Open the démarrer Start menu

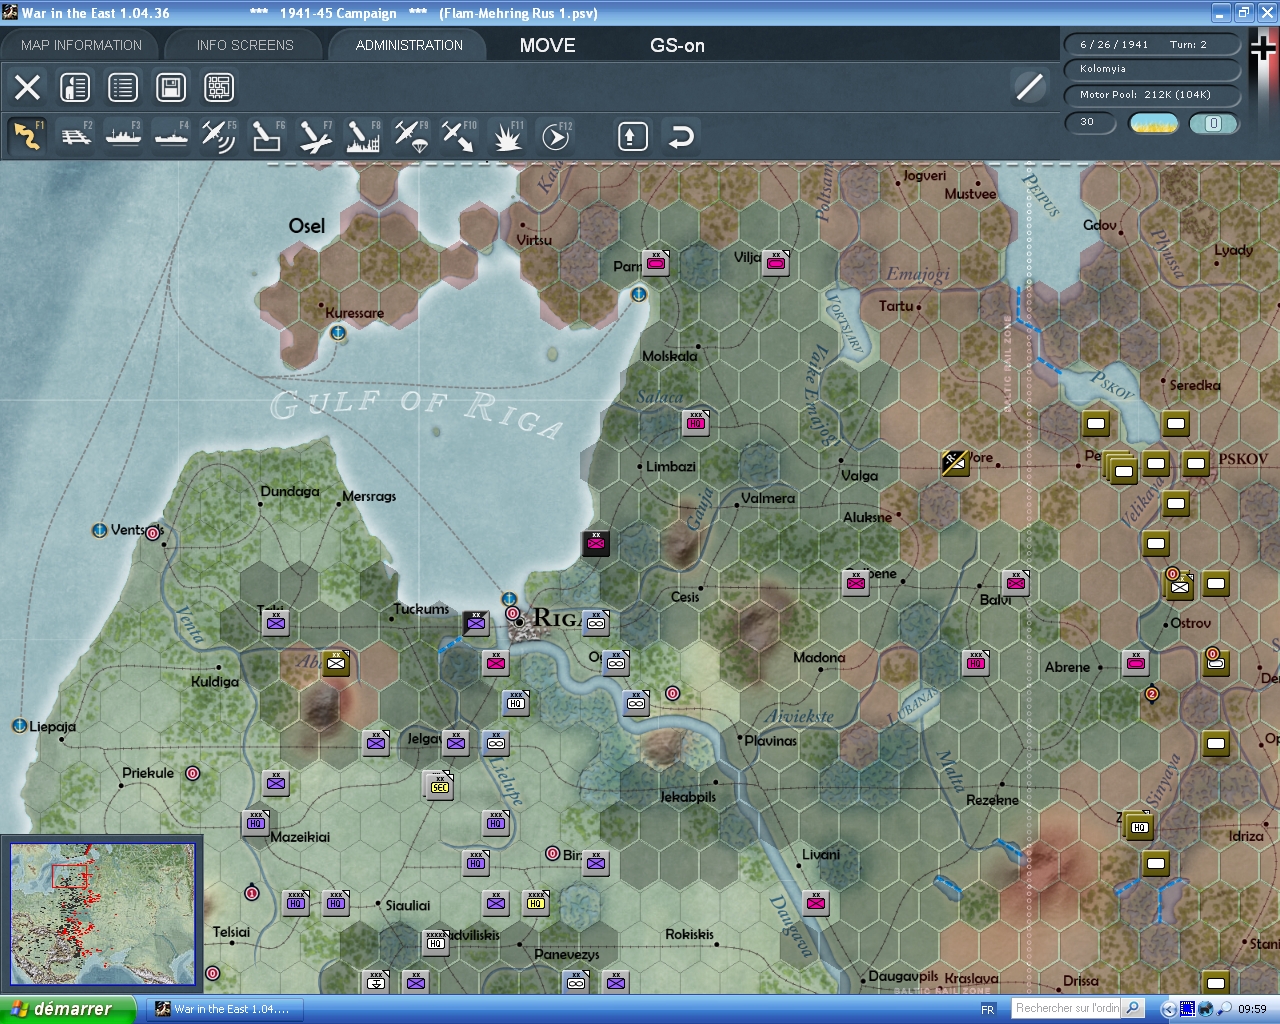point(68,1009)
